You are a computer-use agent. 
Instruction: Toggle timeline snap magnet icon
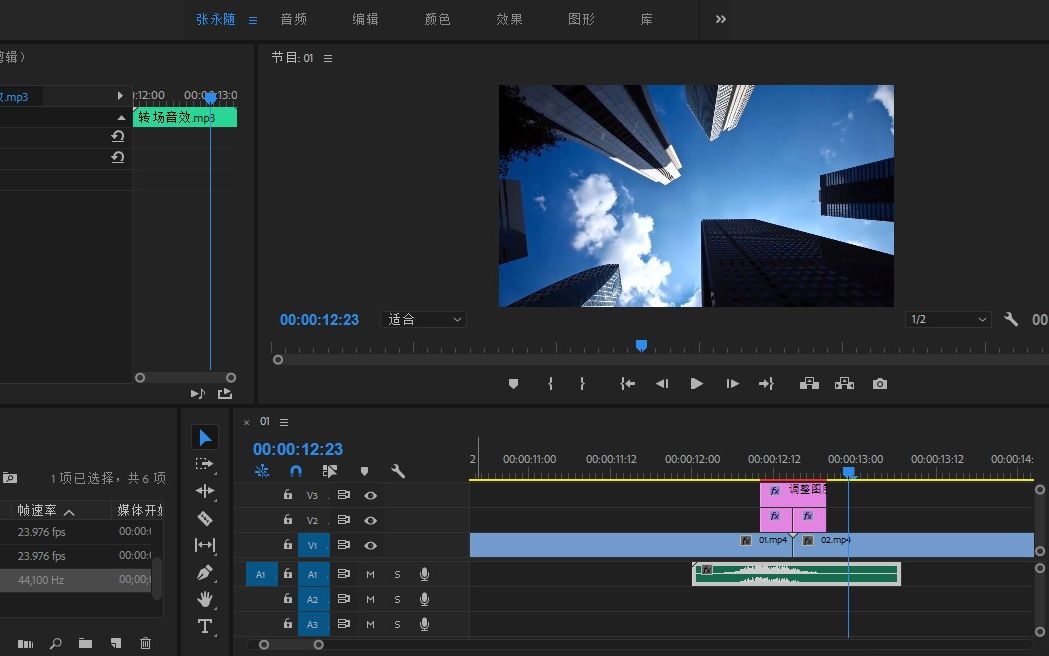296,471
